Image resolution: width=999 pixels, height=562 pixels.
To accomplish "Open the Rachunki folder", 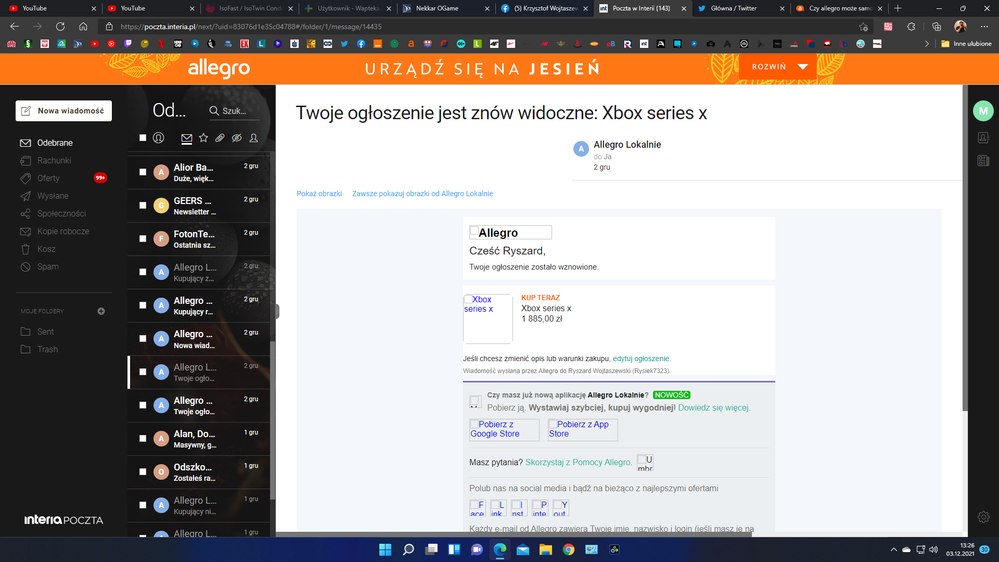I will click(x=54, y=161).
